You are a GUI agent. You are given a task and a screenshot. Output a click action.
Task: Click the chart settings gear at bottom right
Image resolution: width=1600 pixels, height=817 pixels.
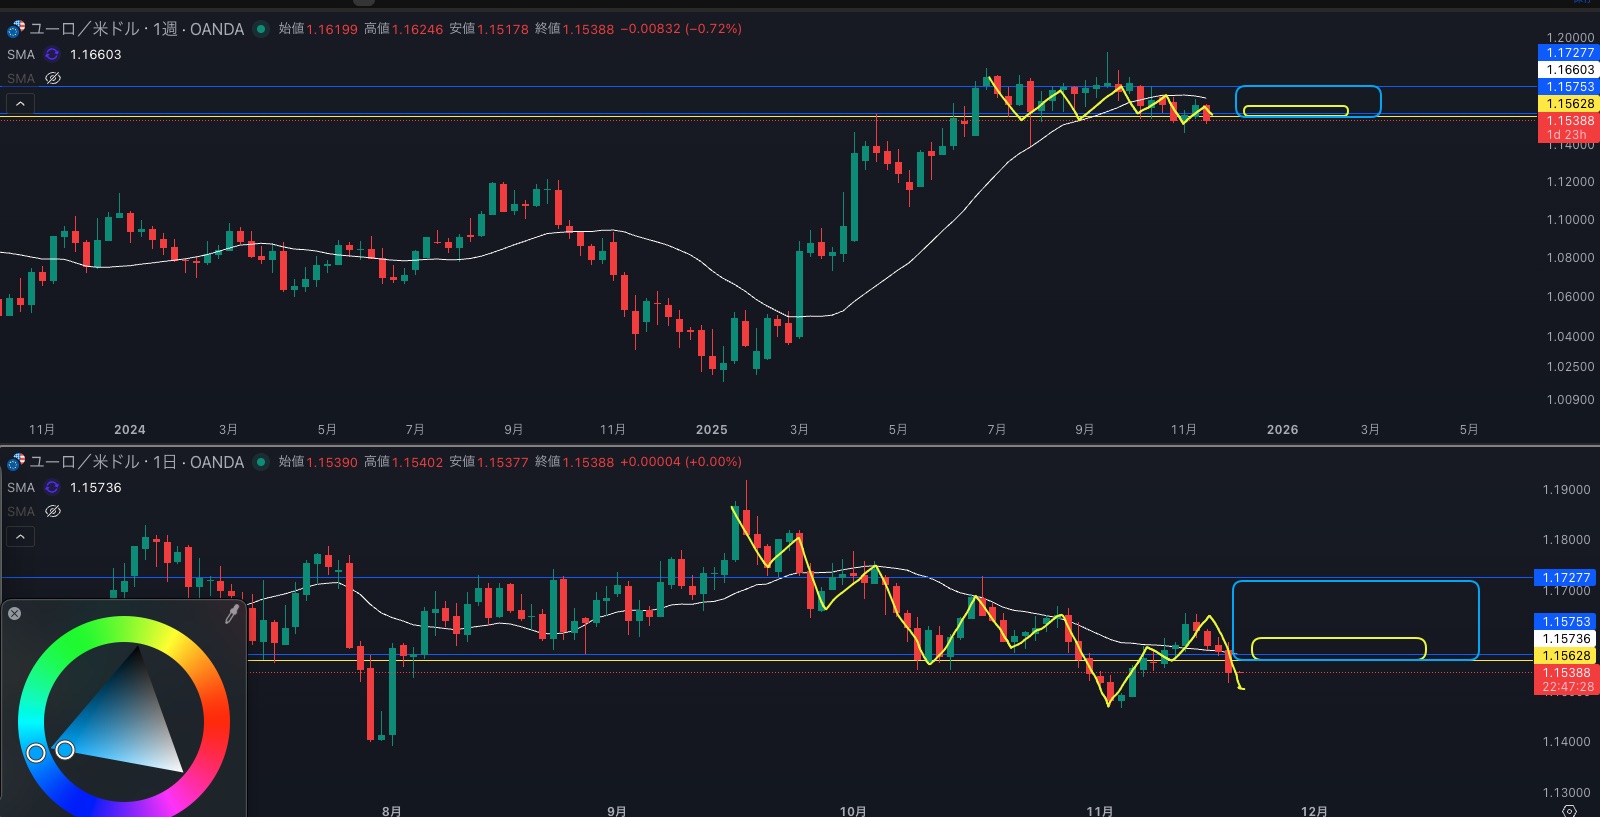point(1569,810)
